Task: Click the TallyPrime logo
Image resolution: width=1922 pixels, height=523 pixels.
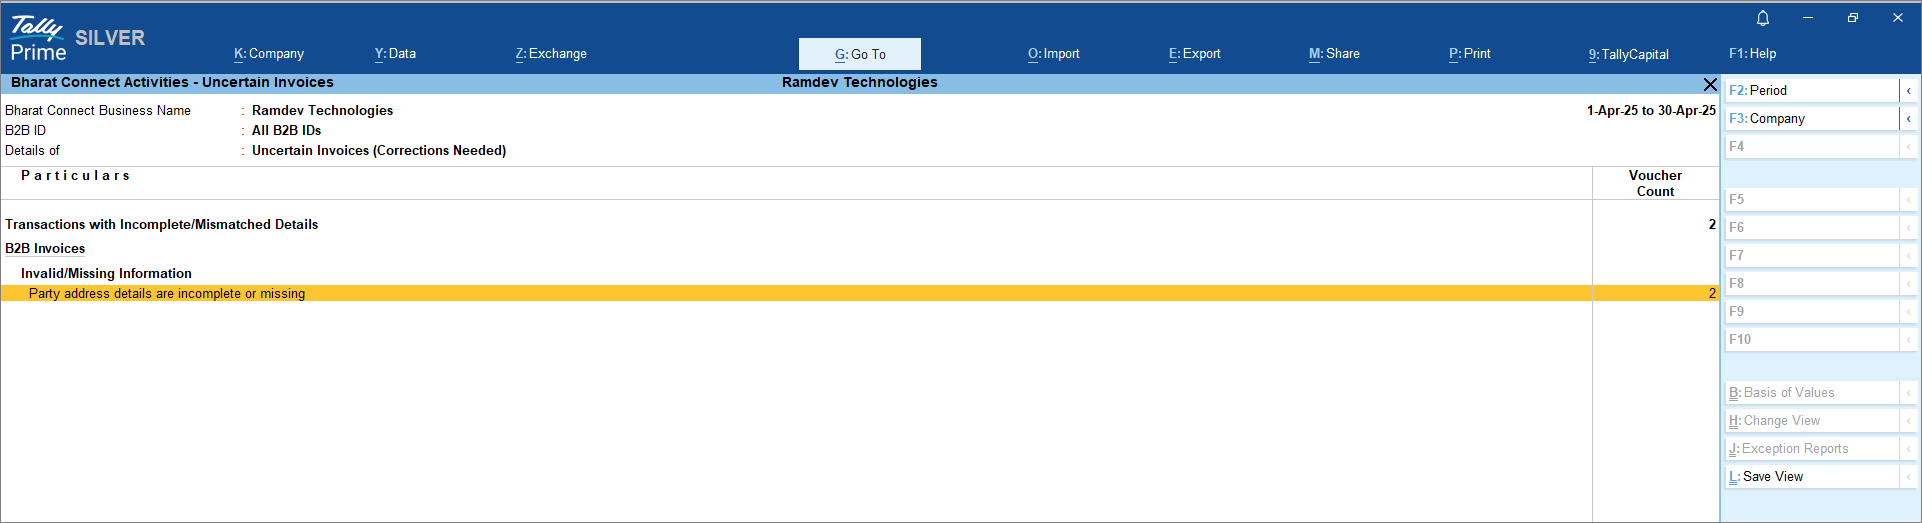Action: click(x=39, y=39)
